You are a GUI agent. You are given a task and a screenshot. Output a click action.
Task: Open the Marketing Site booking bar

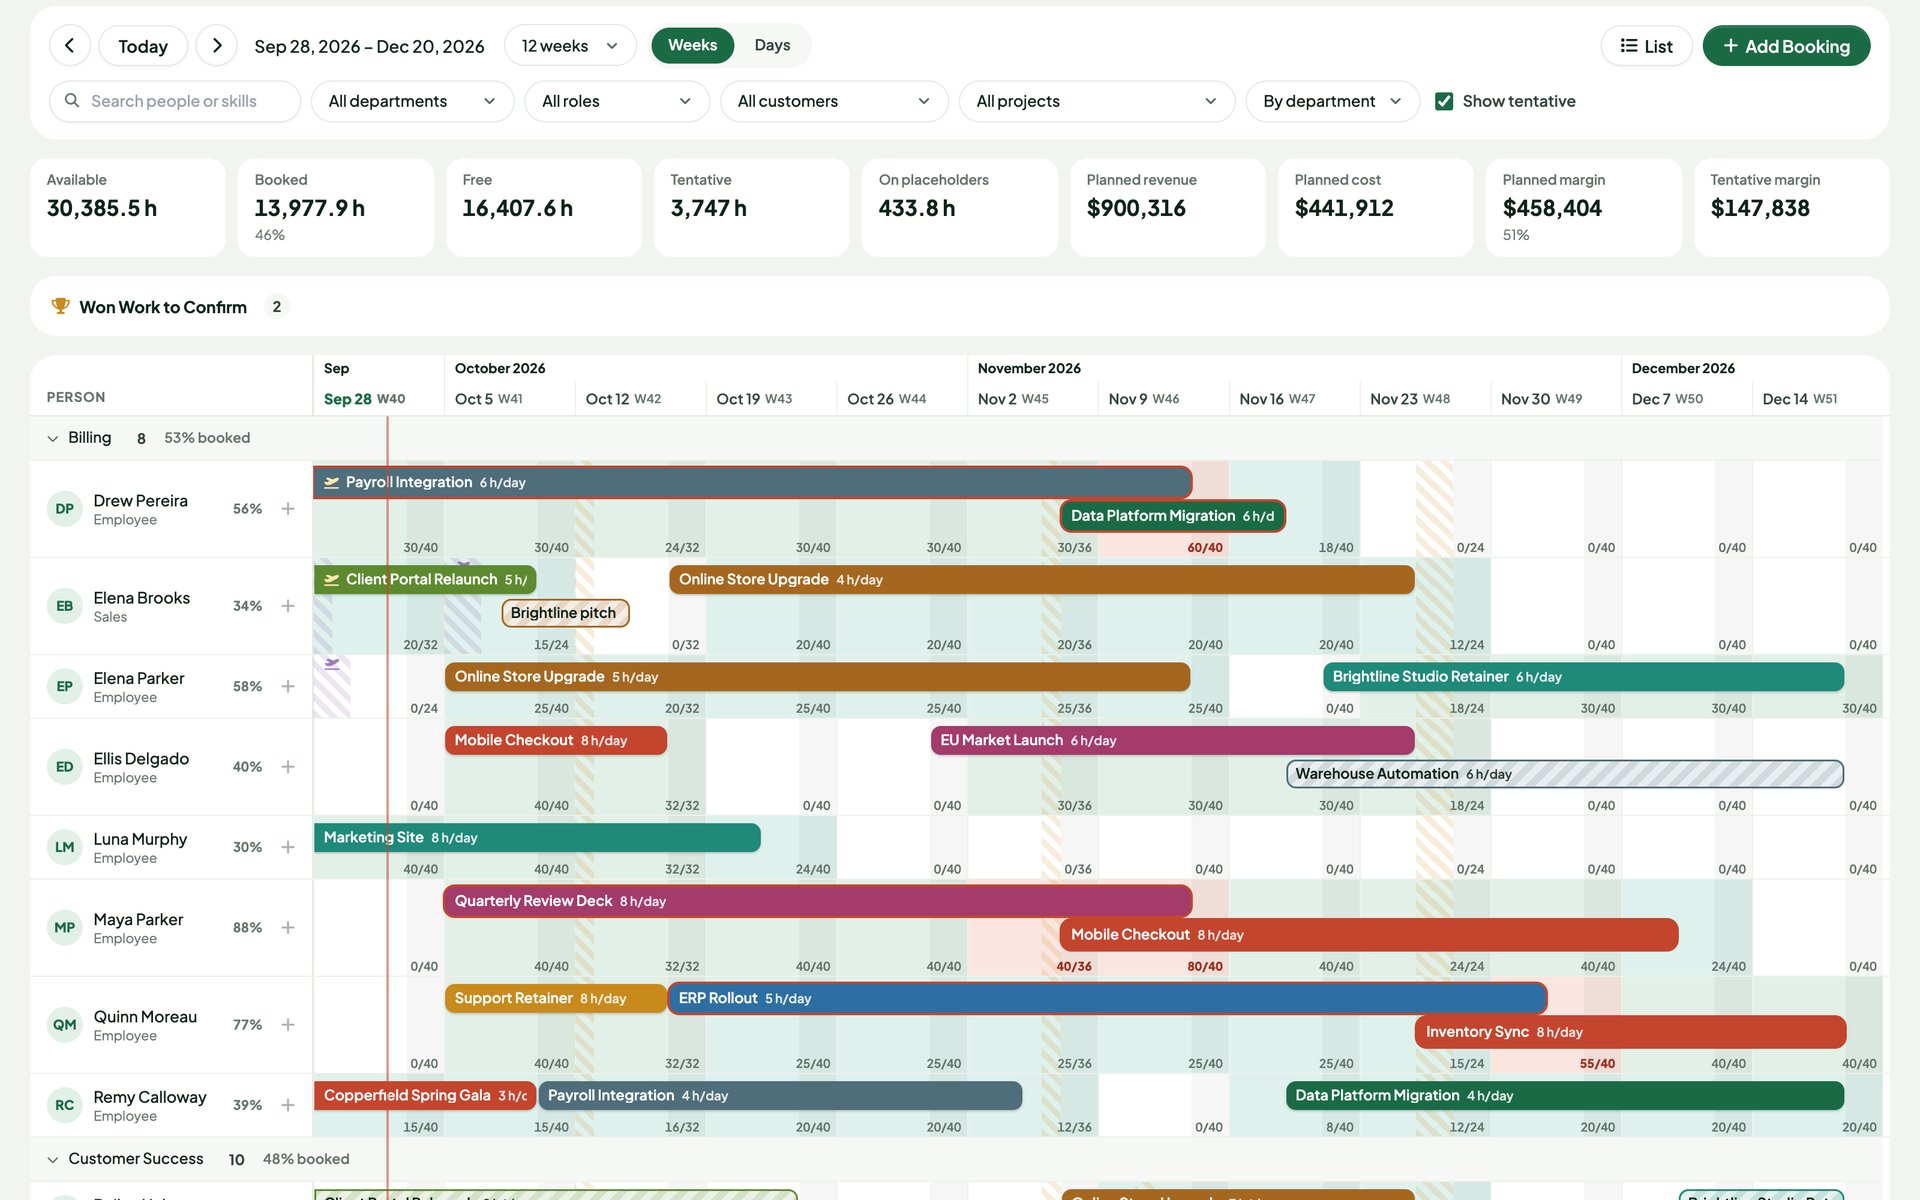pyautogui.click(x=537, y=837)
